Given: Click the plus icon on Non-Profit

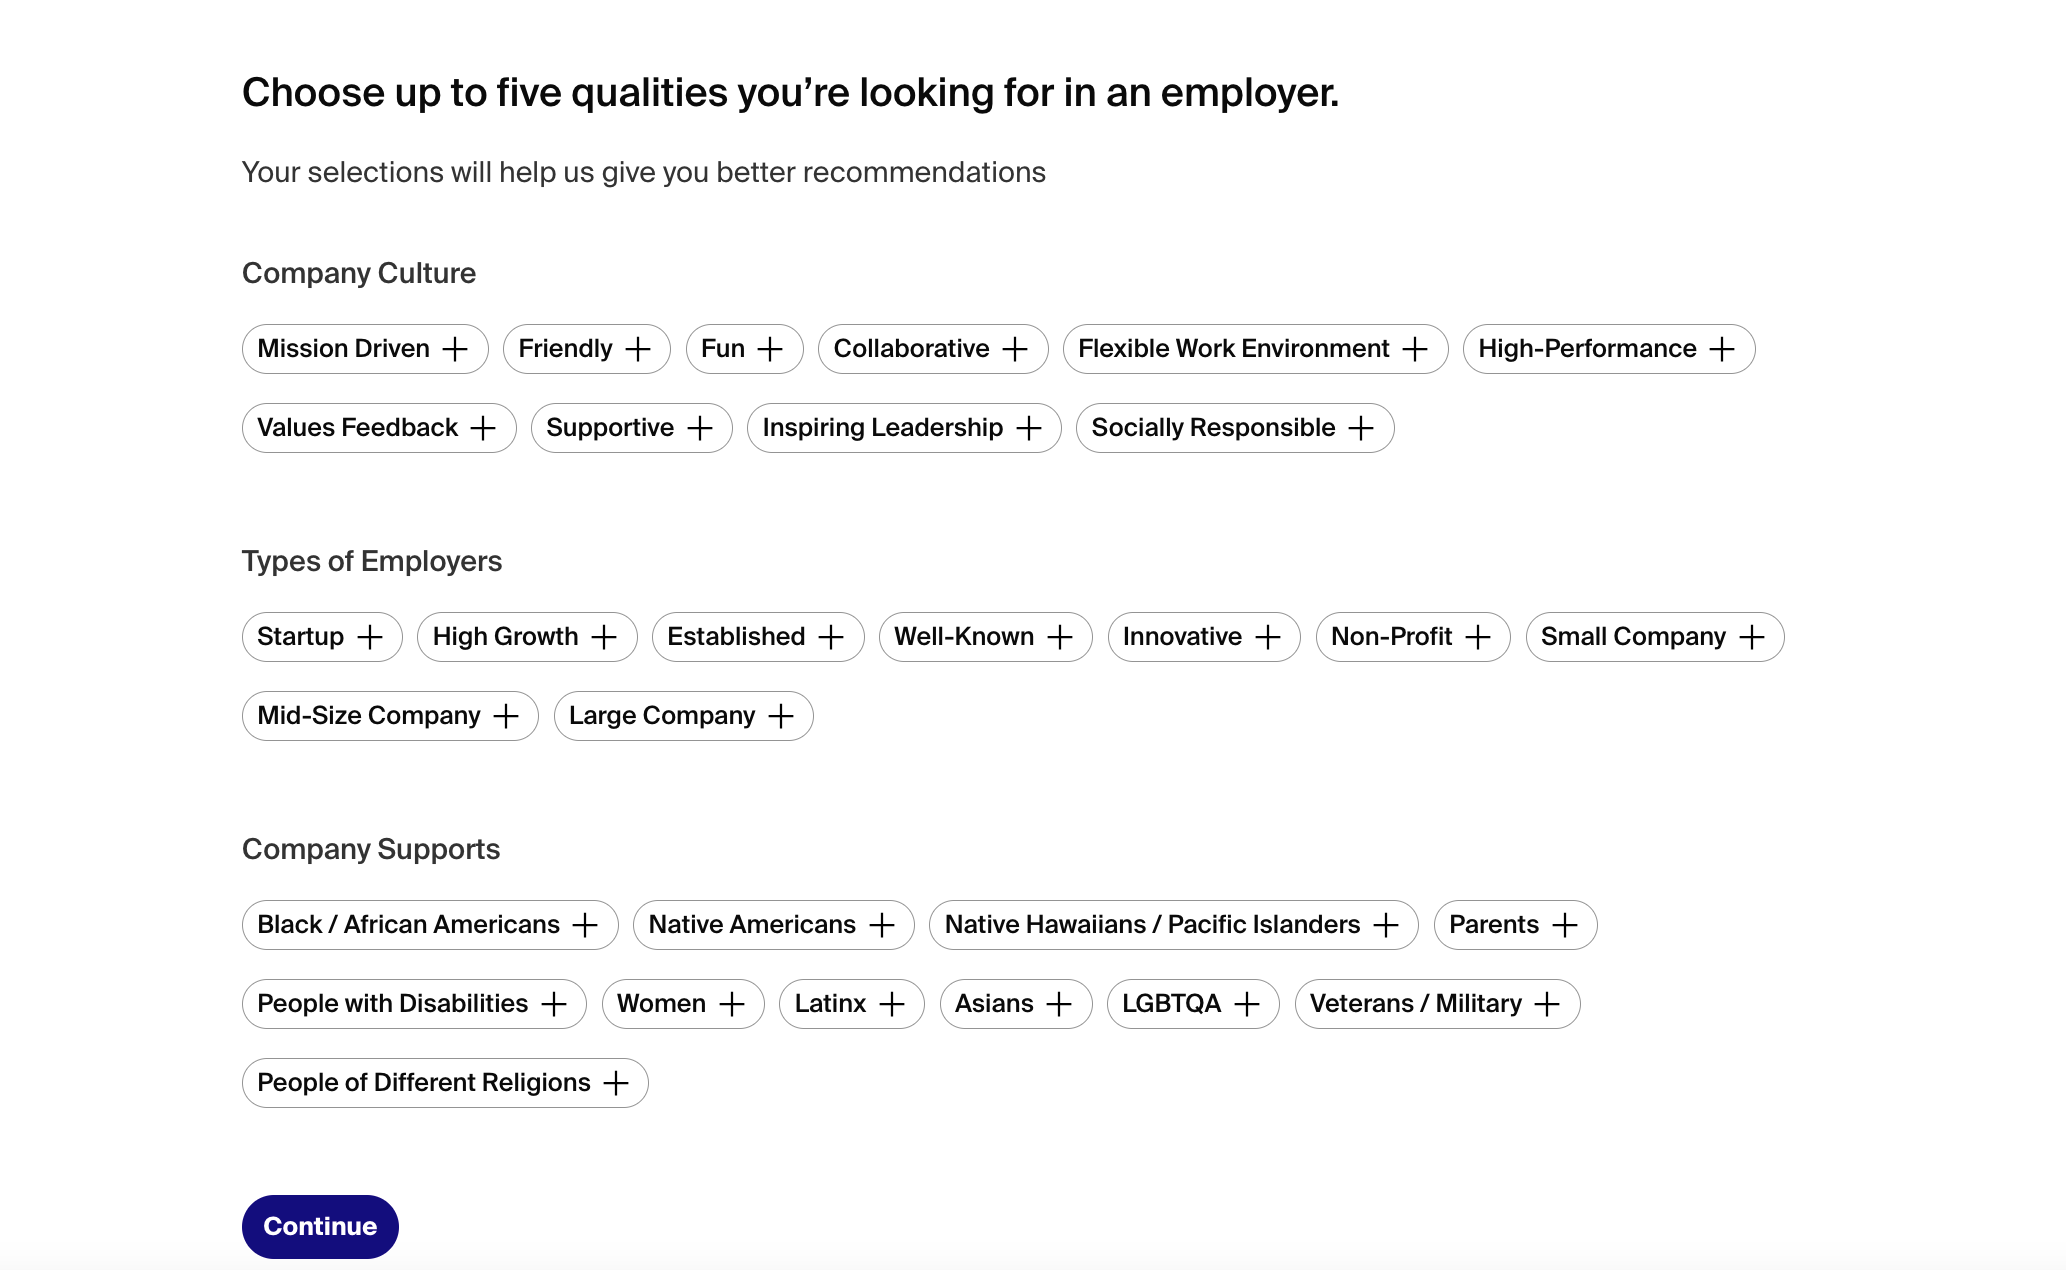Looking at the screenshot, I should pyautogui.click(x=1477, y=637).
